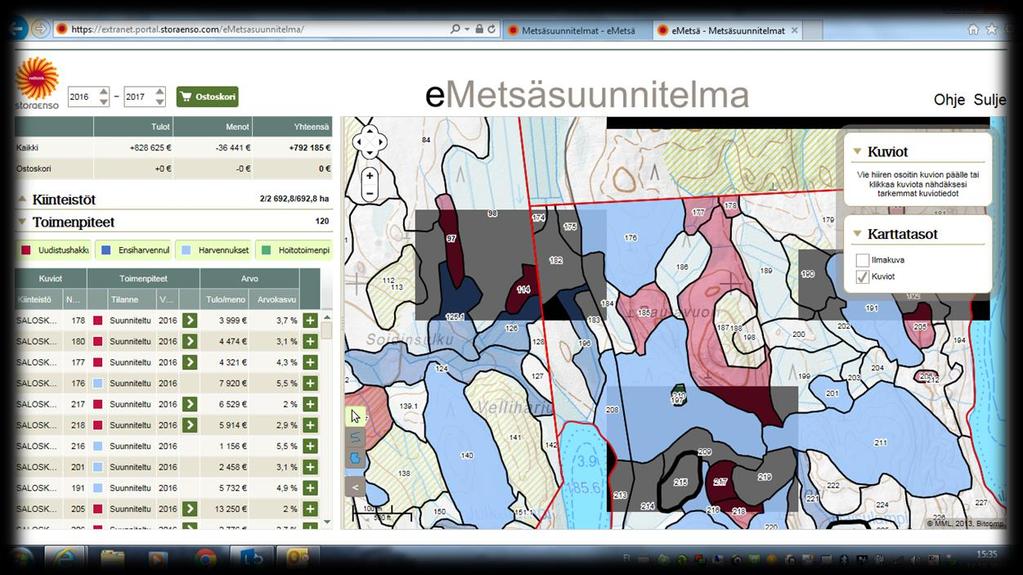This screenshot has height=575, width=1023.
Task: Select the line drawing tool on the map
Action: tap(356, 437)
